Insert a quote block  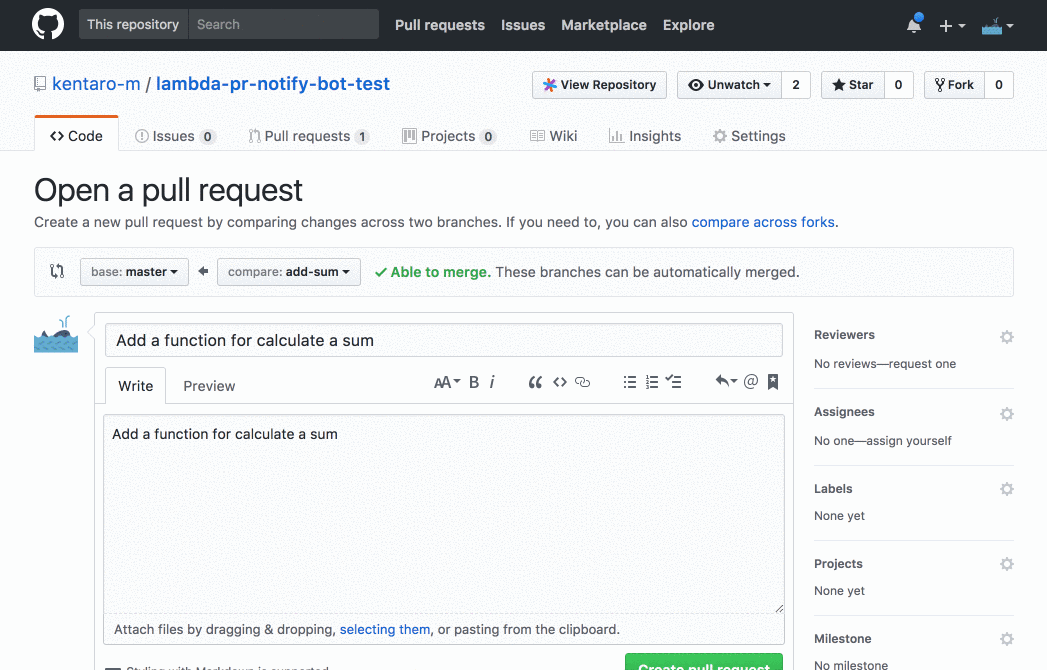point(535,382)
